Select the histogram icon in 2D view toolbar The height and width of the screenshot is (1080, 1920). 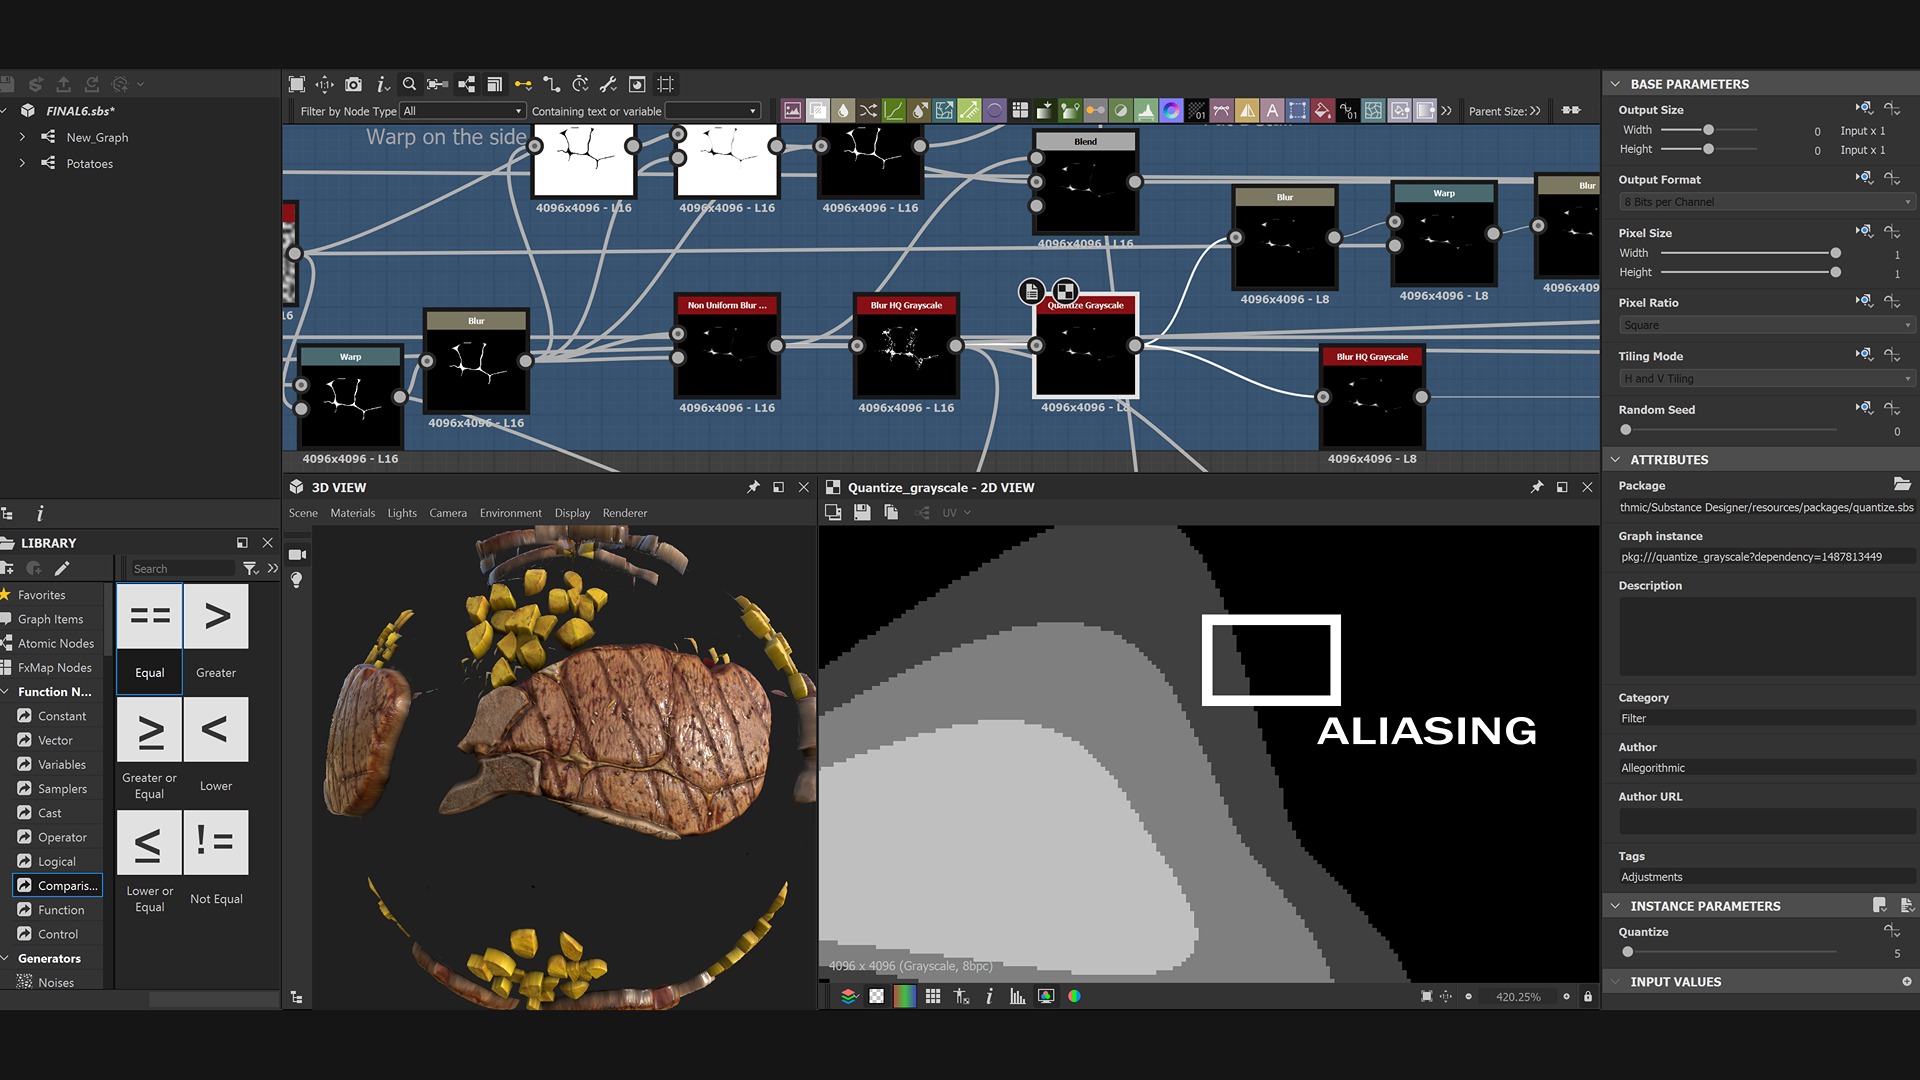pyautogui.click(x=1015, y=996)
